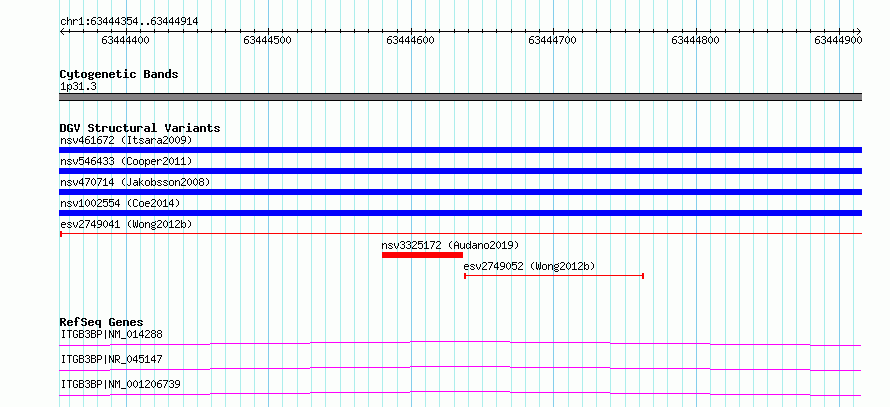Screen dimensions: 890x407
Task: Click the red line for esv2749052
Action: pyautogui.click(x=554, y=276)
